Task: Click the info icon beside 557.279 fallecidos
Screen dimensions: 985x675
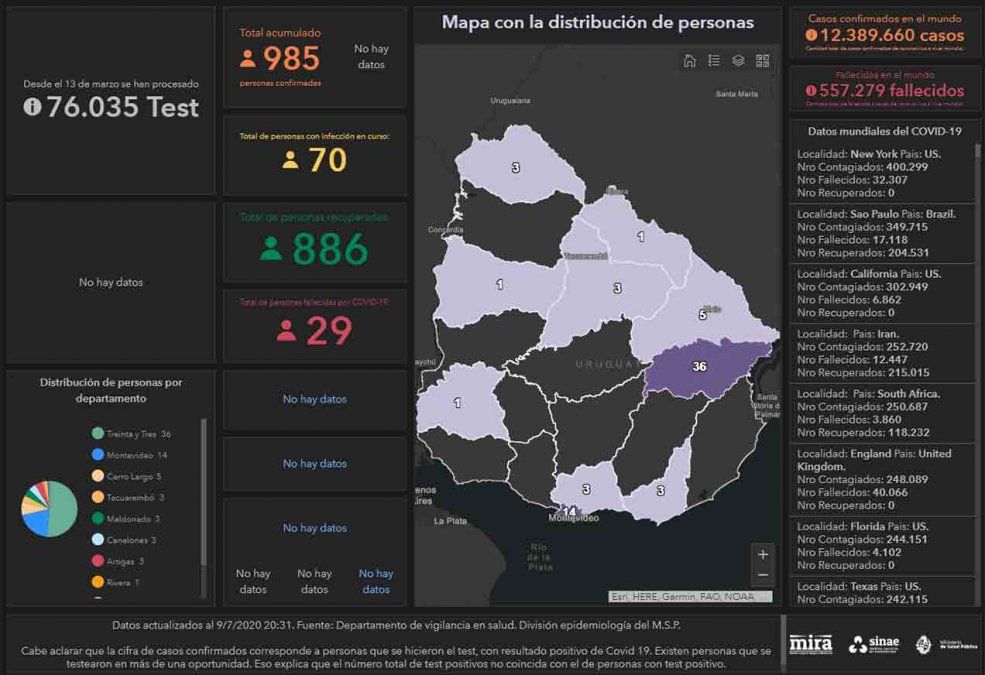Action: [x=811, y=91]
